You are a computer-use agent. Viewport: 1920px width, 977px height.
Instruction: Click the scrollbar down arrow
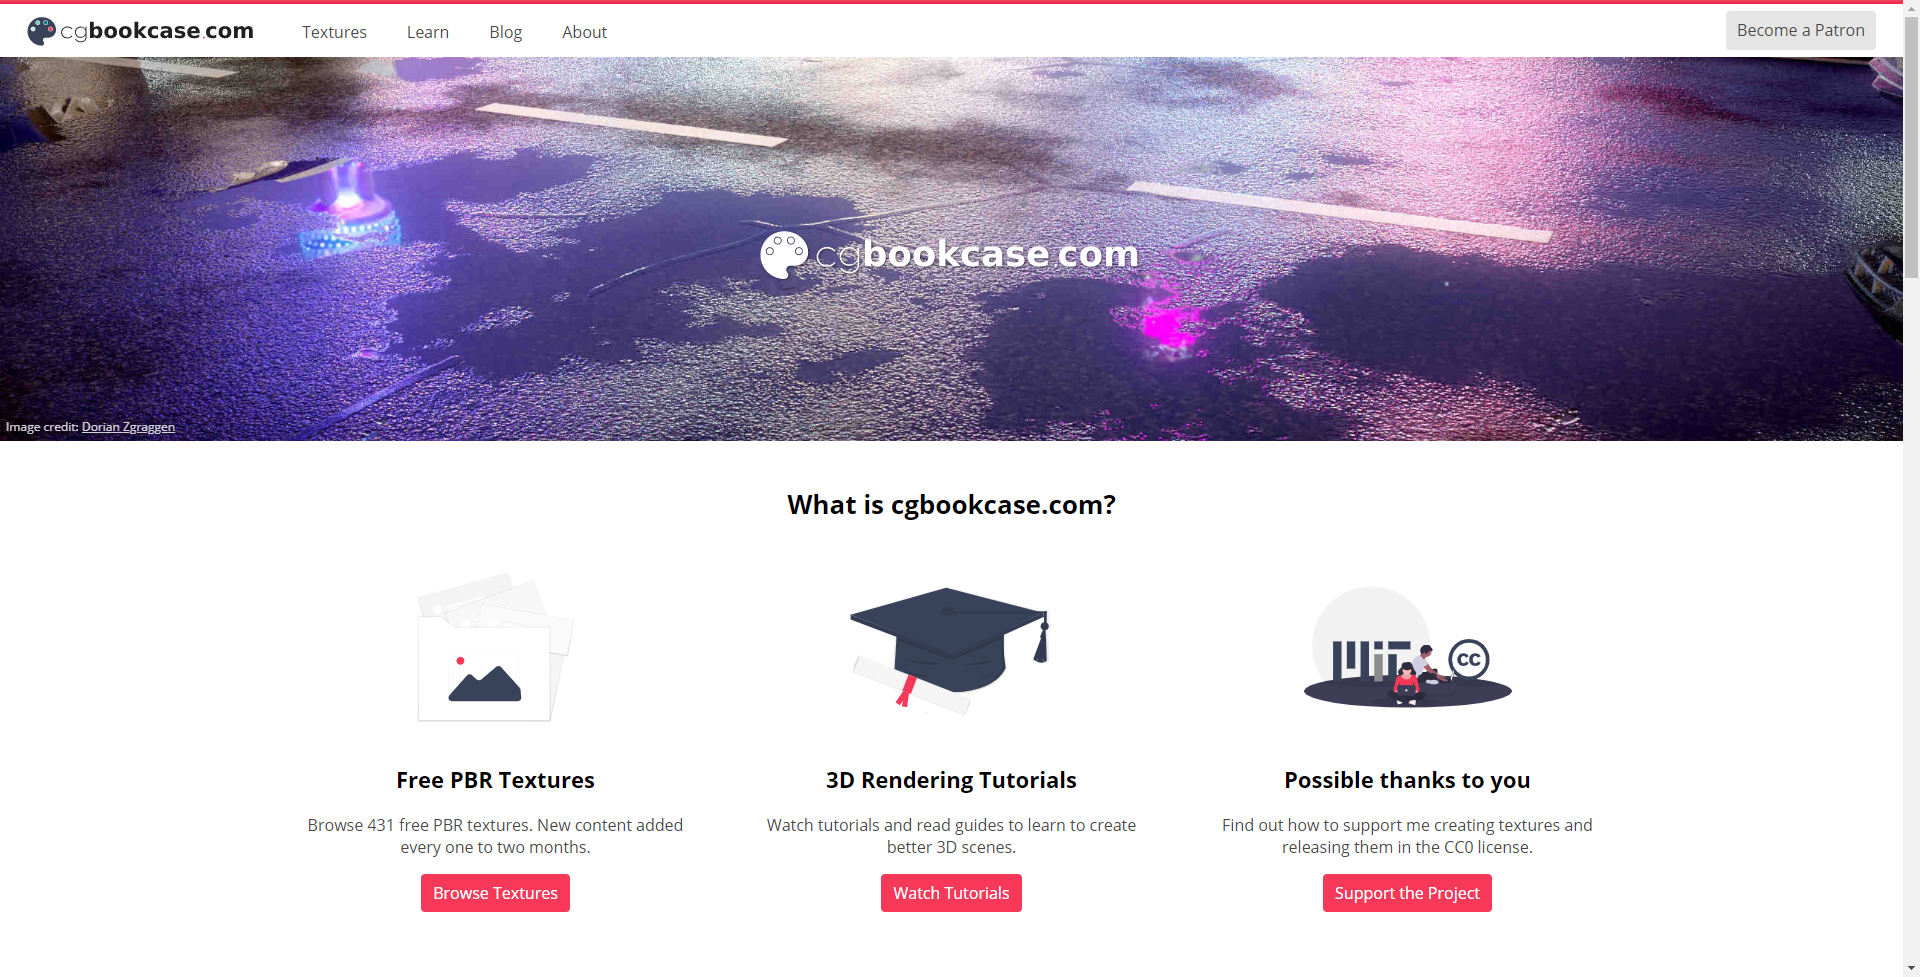(1911, 968)
